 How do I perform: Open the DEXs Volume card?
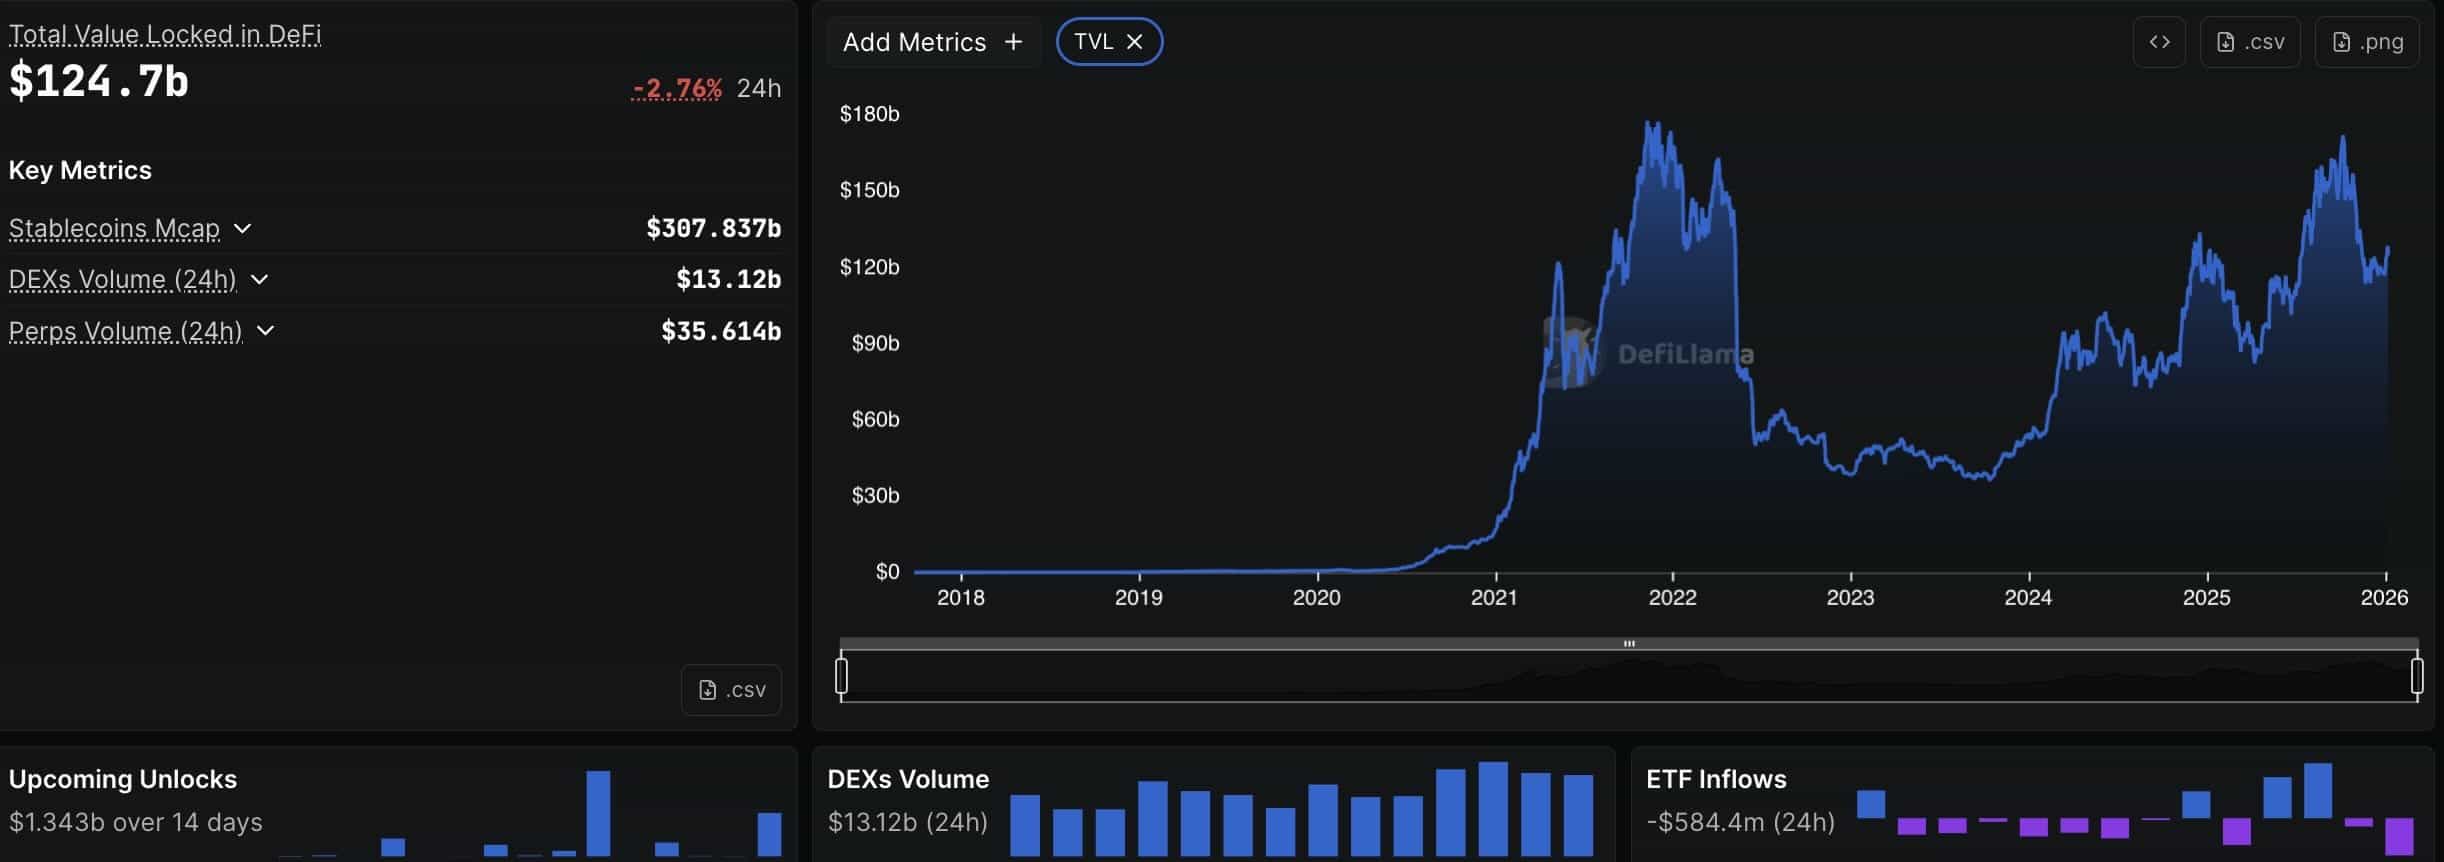[x=908, y=779]
